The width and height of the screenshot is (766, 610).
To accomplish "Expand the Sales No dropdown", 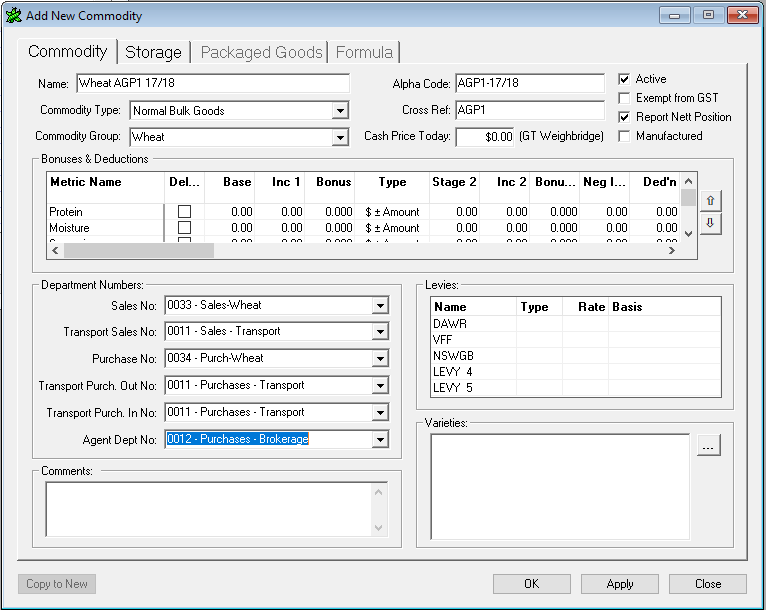I will click(379, 305).
